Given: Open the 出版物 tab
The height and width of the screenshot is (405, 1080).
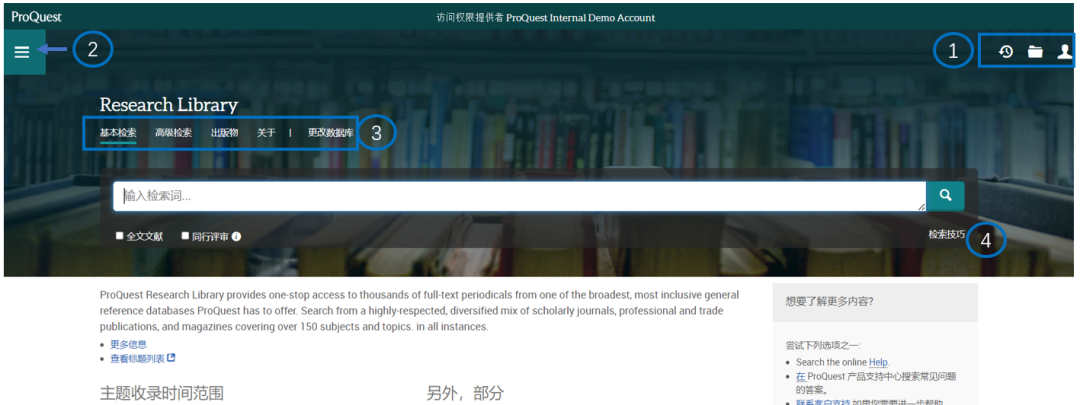Looking at the screenshot, I should click(x=225, y=133).
